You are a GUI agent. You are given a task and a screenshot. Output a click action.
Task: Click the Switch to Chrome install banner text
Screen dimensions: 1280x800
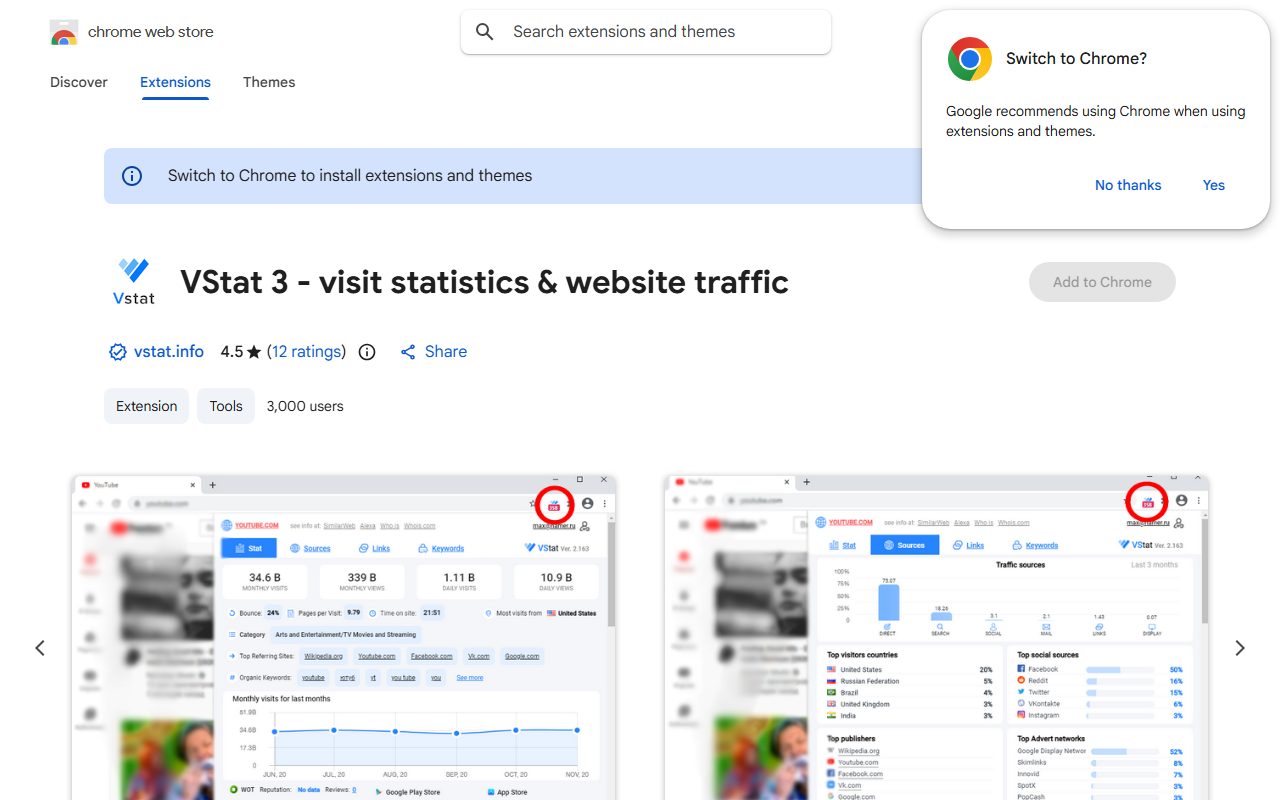[x=350, y=176]
